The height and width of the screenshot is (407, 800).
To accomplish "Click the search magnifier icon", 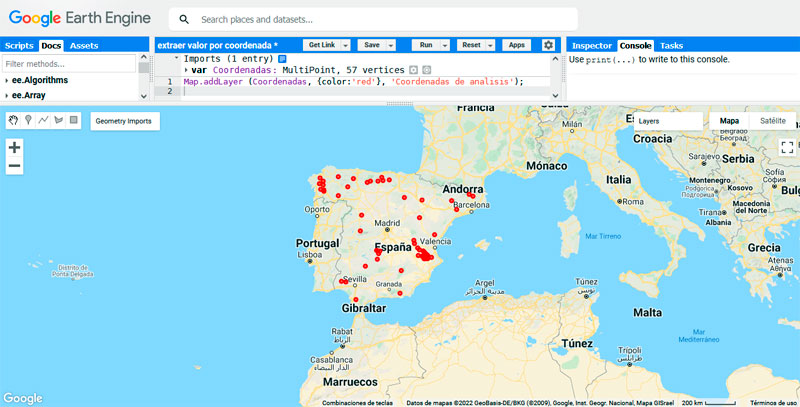I will point(184,19).
